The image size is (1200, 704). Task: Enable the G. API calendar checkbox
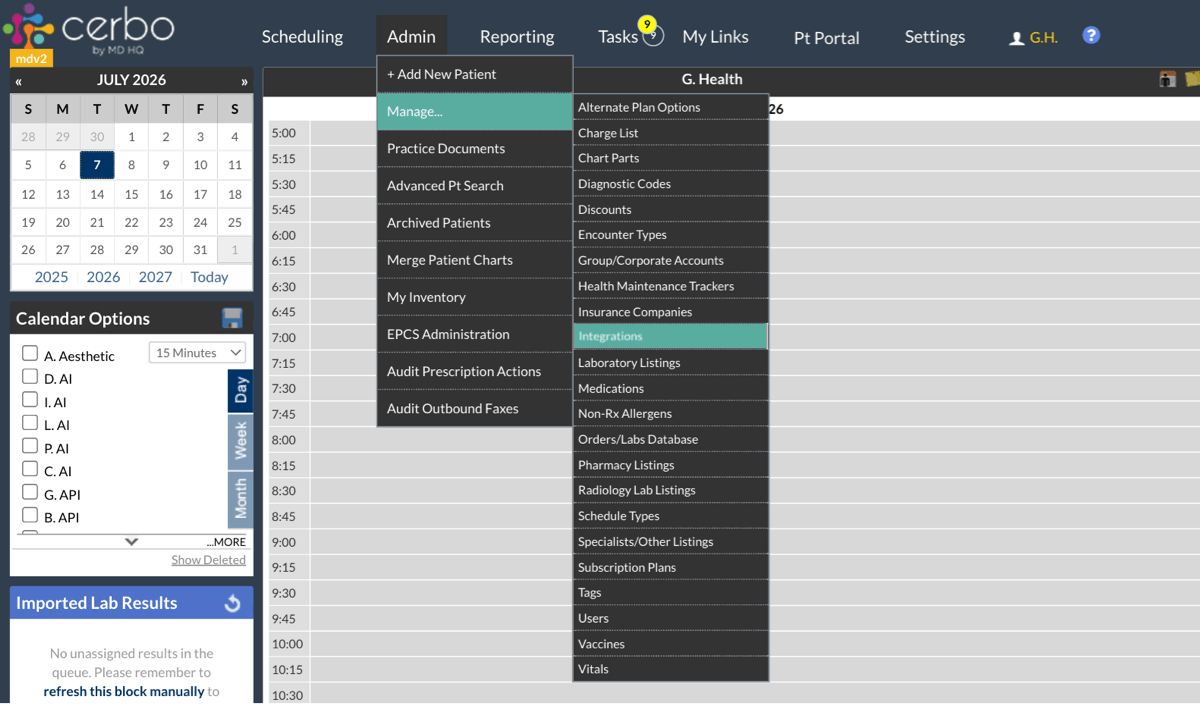[30, 491]
